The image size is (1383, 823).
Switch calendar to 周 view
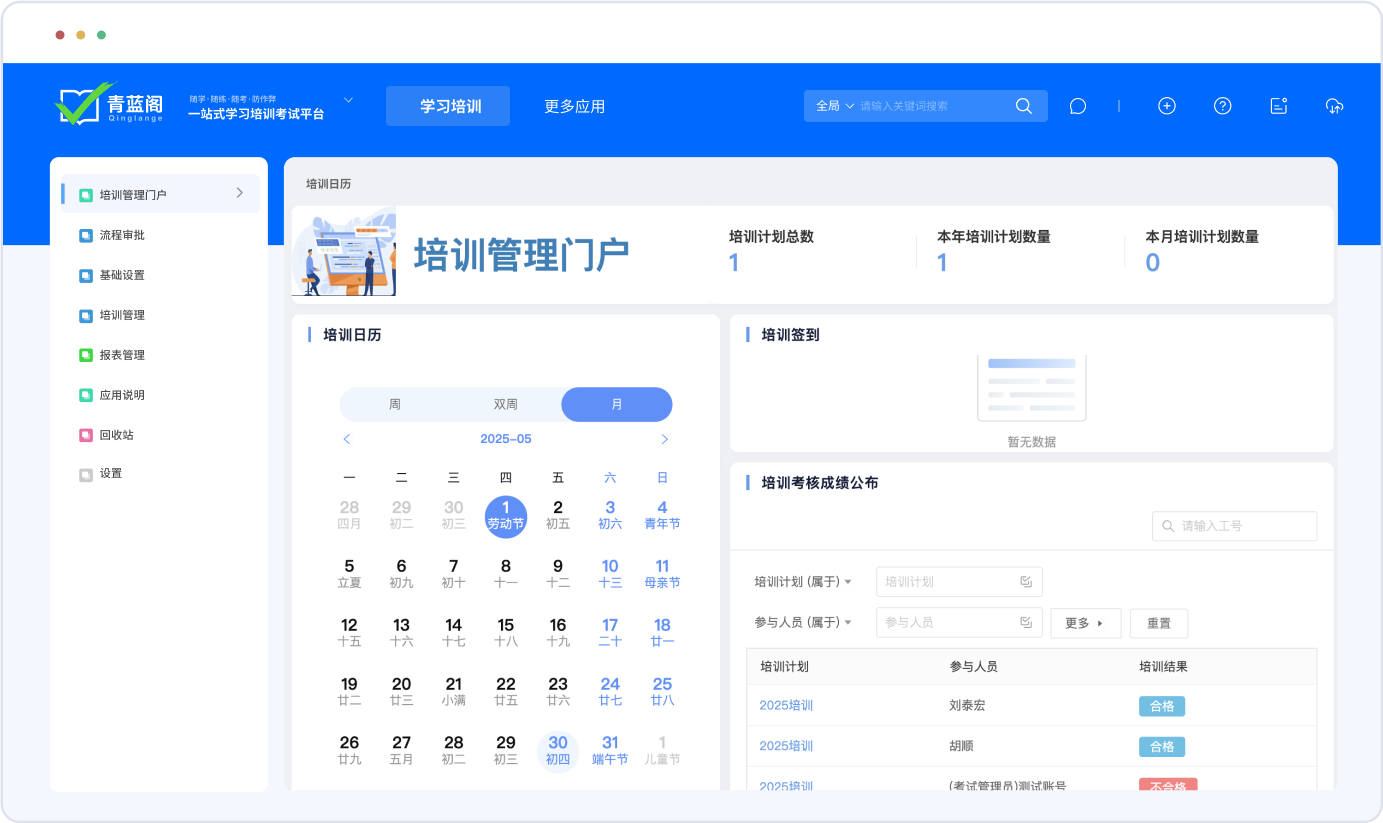coord(395,405)
